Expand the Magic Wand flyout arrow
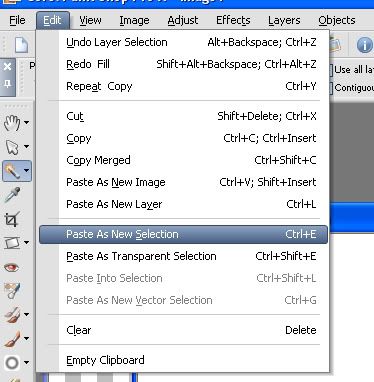Screen dimensions: 374x382 [26, 171]
